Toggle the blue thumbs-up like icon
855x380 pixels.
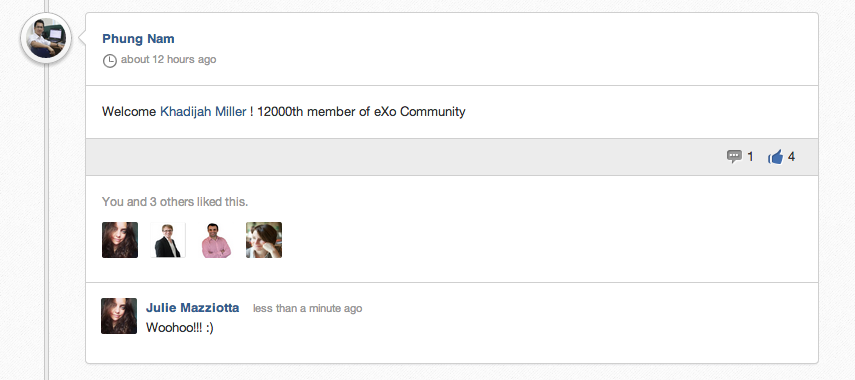click(x=775, y=157)
